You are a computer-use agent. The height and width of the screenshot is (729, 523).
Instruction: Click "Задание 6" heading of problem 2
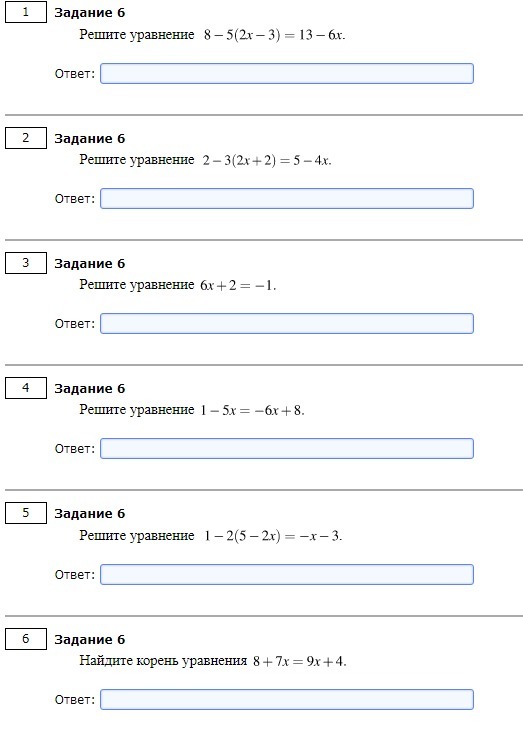tap(90, 139)
